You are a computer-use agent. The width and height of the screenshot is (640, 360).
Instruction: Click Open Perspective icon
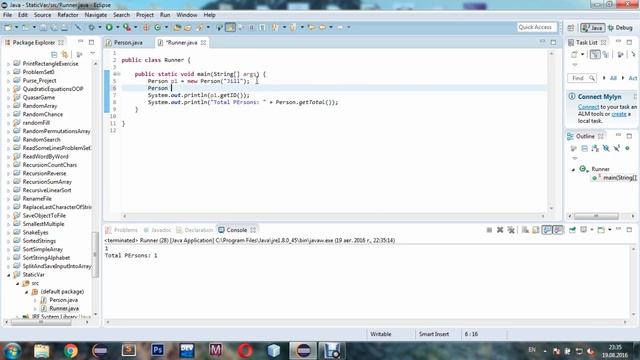point(571,27)
